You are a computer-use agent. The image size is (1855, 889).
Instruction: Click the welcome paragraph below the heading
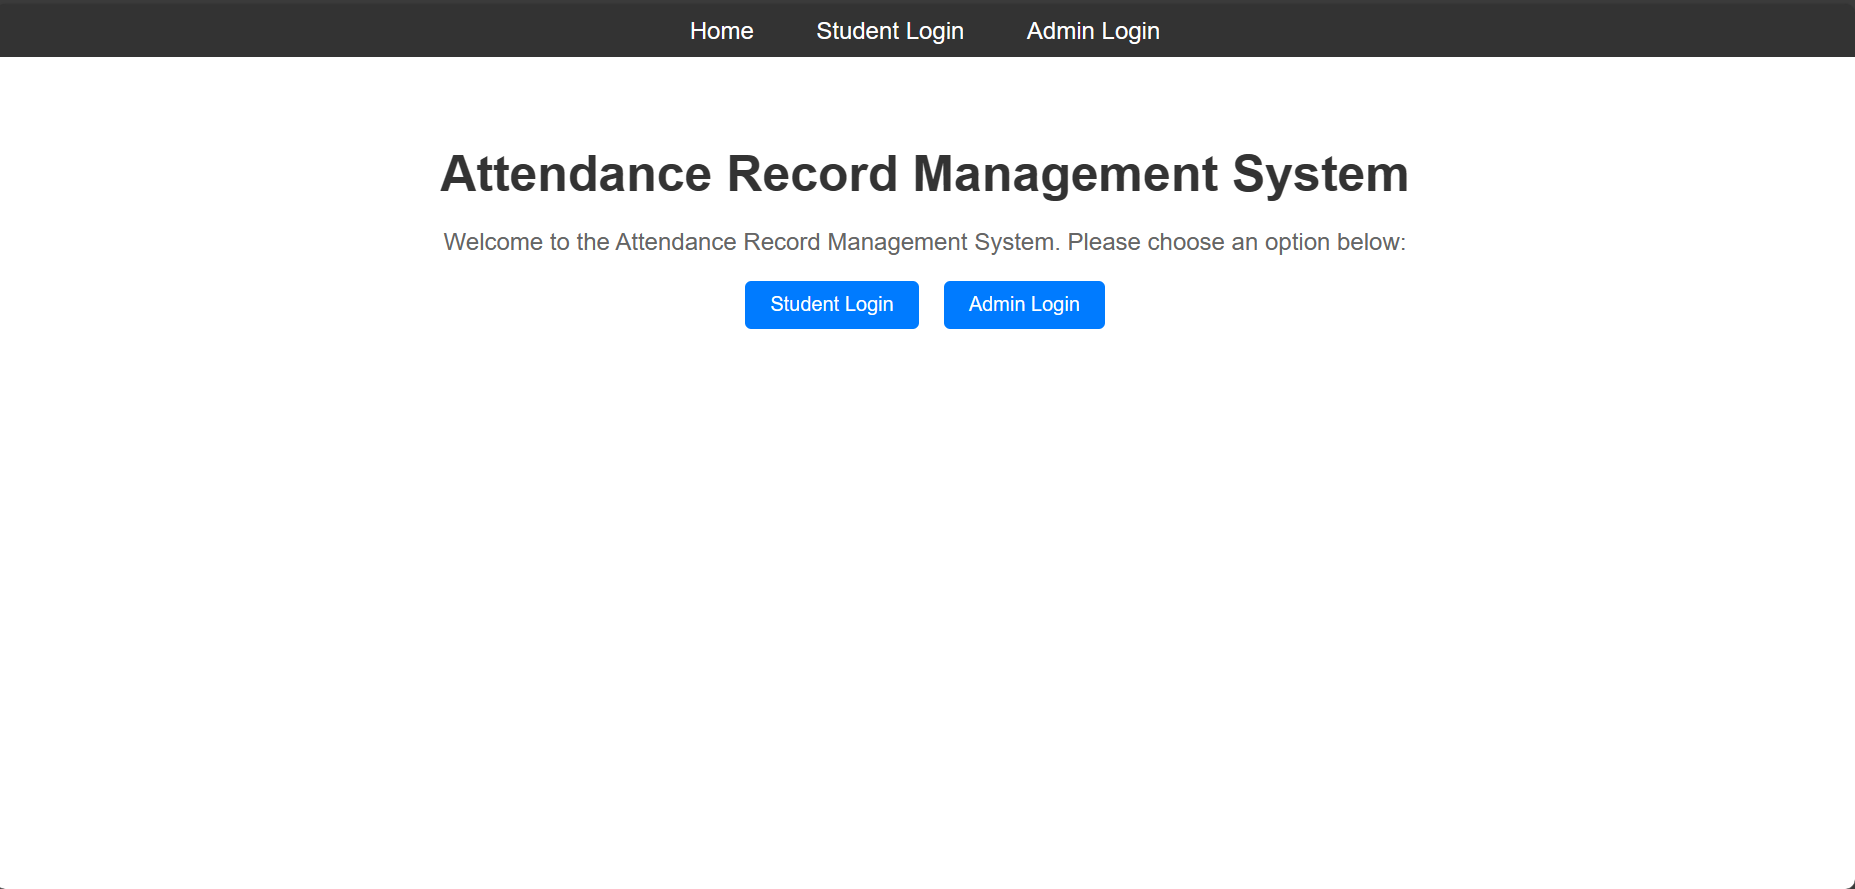(x=924, y=242)
